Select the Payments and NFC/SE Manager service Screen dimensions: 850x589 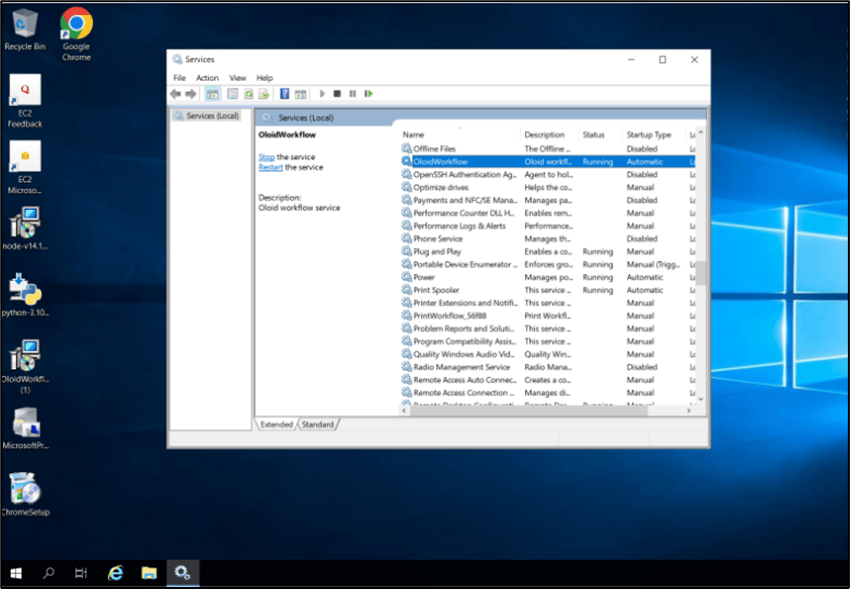(548, 200)
